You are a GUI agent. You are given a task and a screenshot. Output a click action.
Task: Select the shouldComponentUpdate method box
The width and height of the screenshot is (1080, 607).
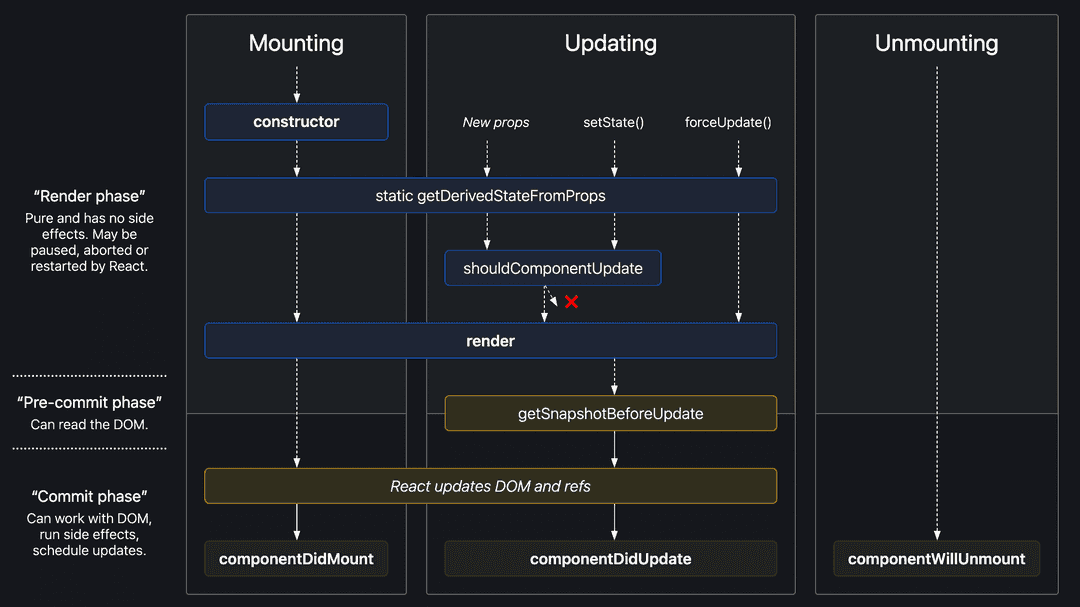(552, 268)
